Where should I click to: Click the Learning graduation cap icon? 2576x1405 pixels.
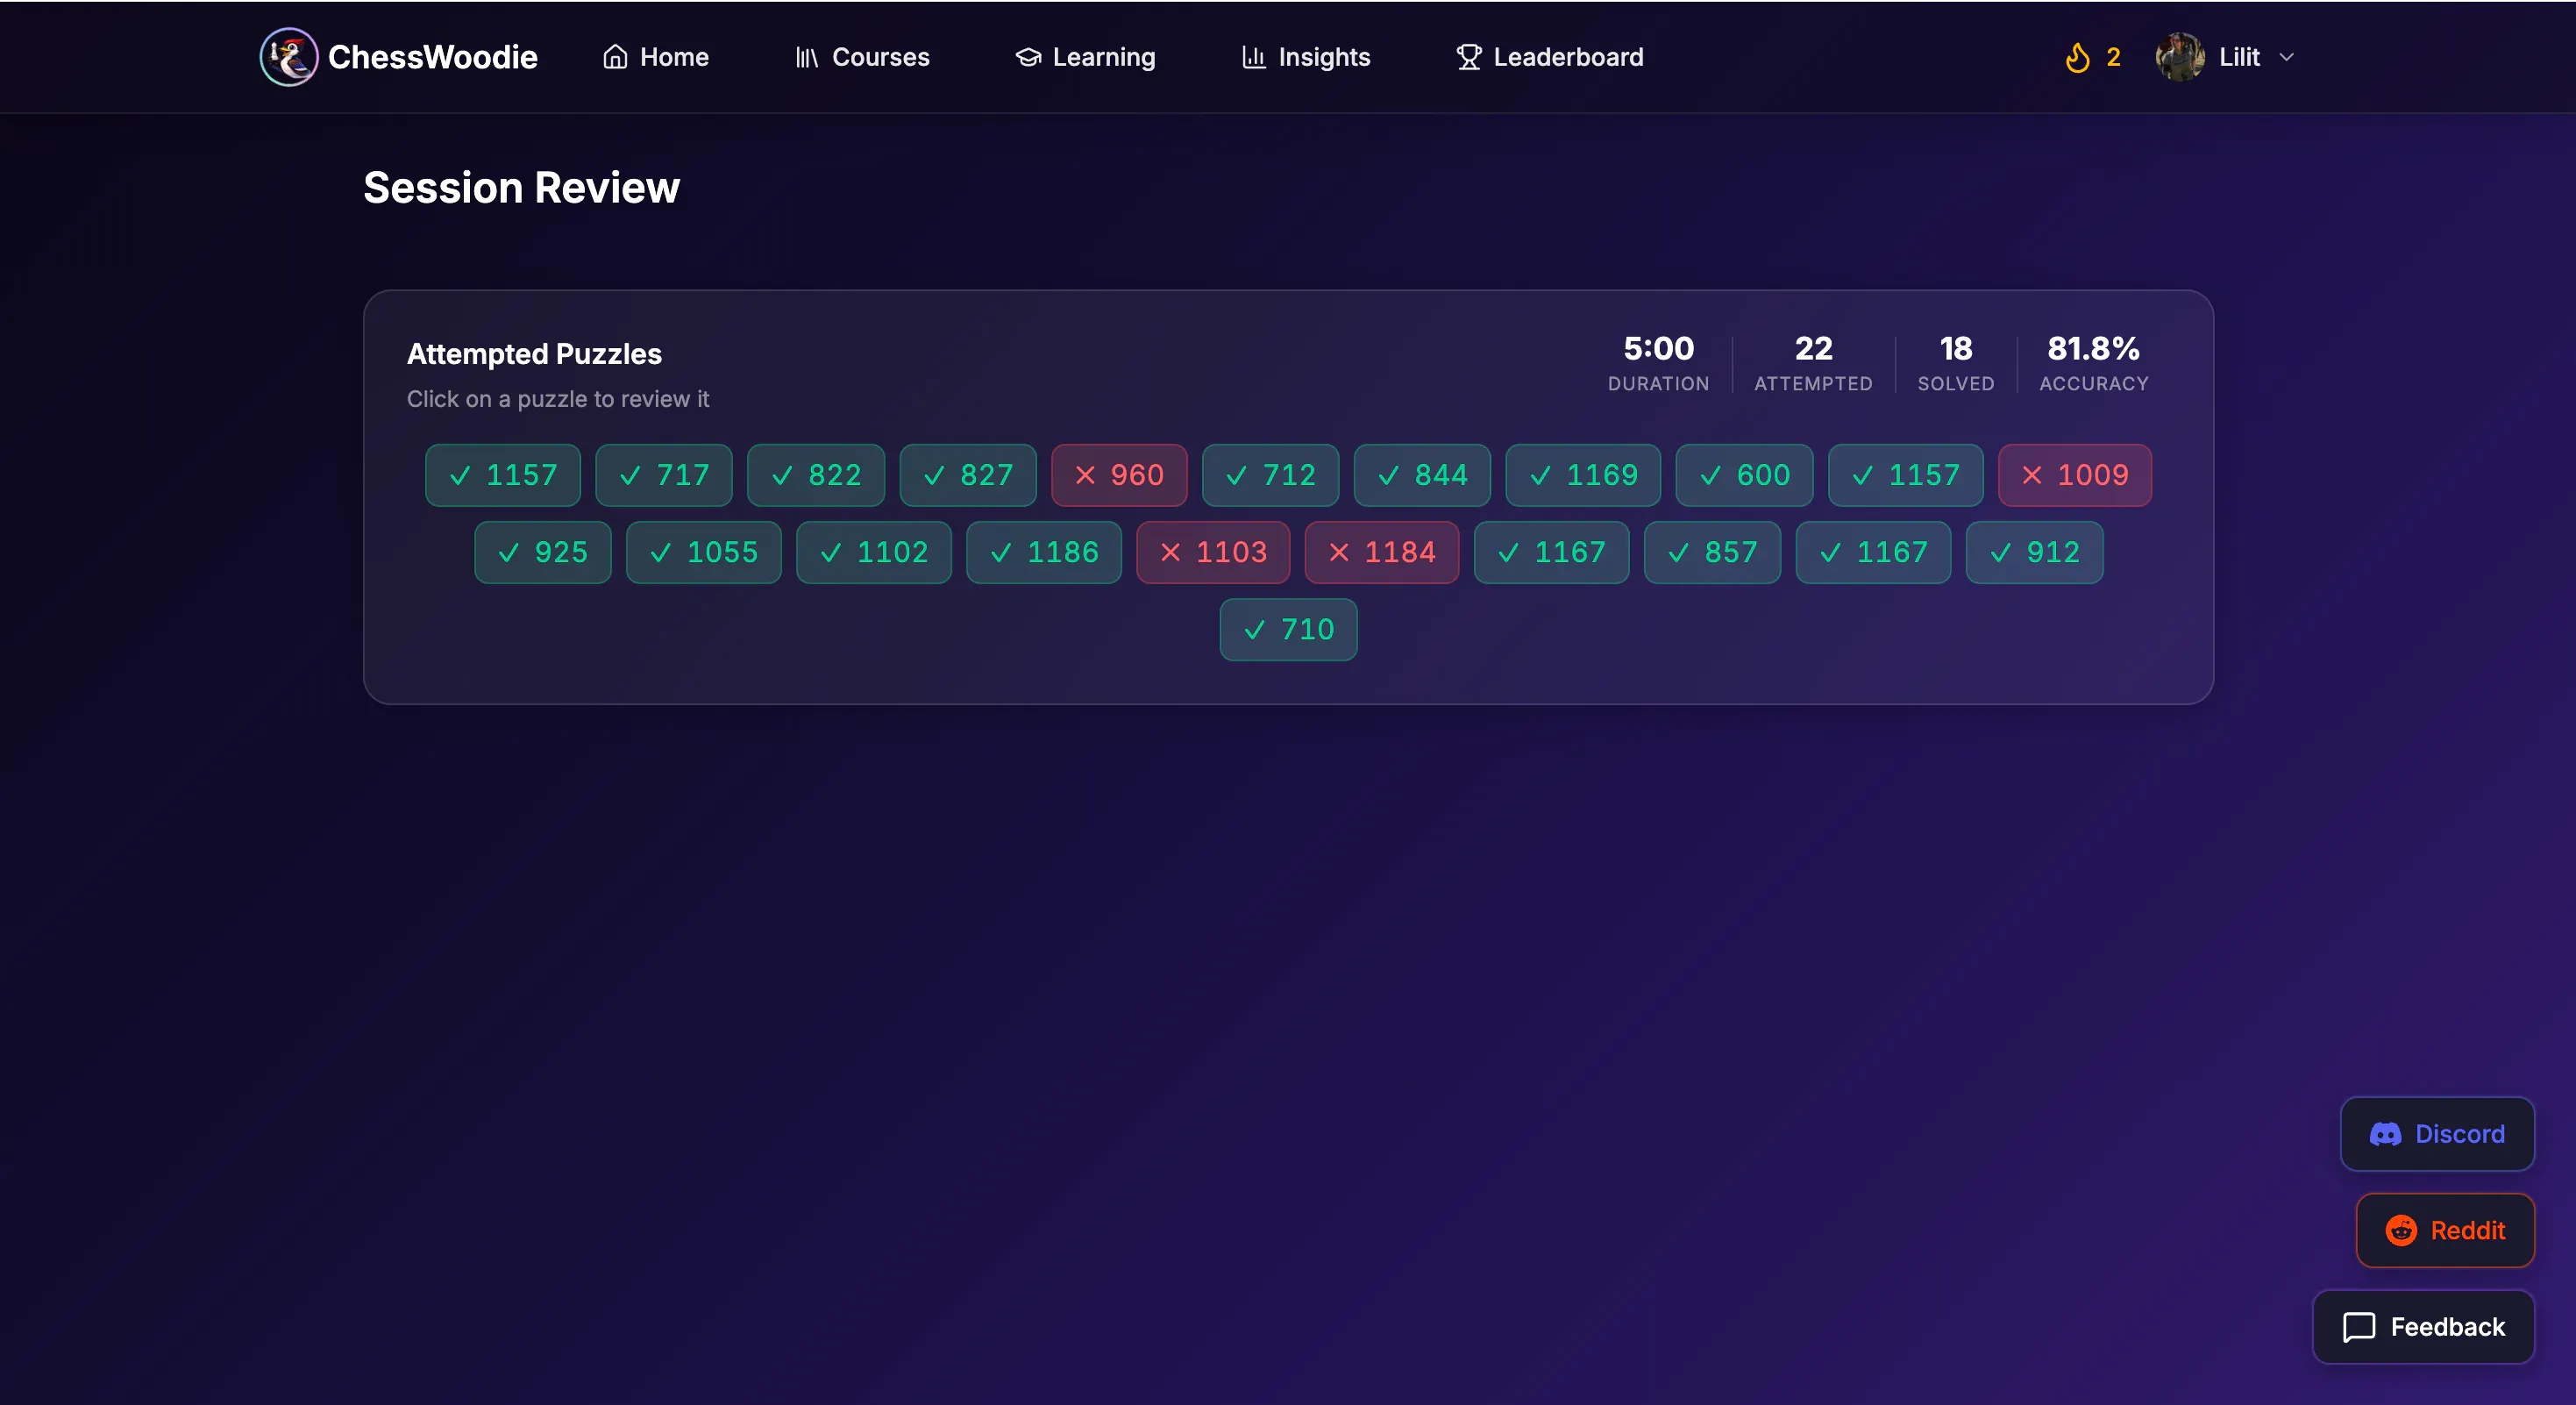click(x=1028, y=57)
